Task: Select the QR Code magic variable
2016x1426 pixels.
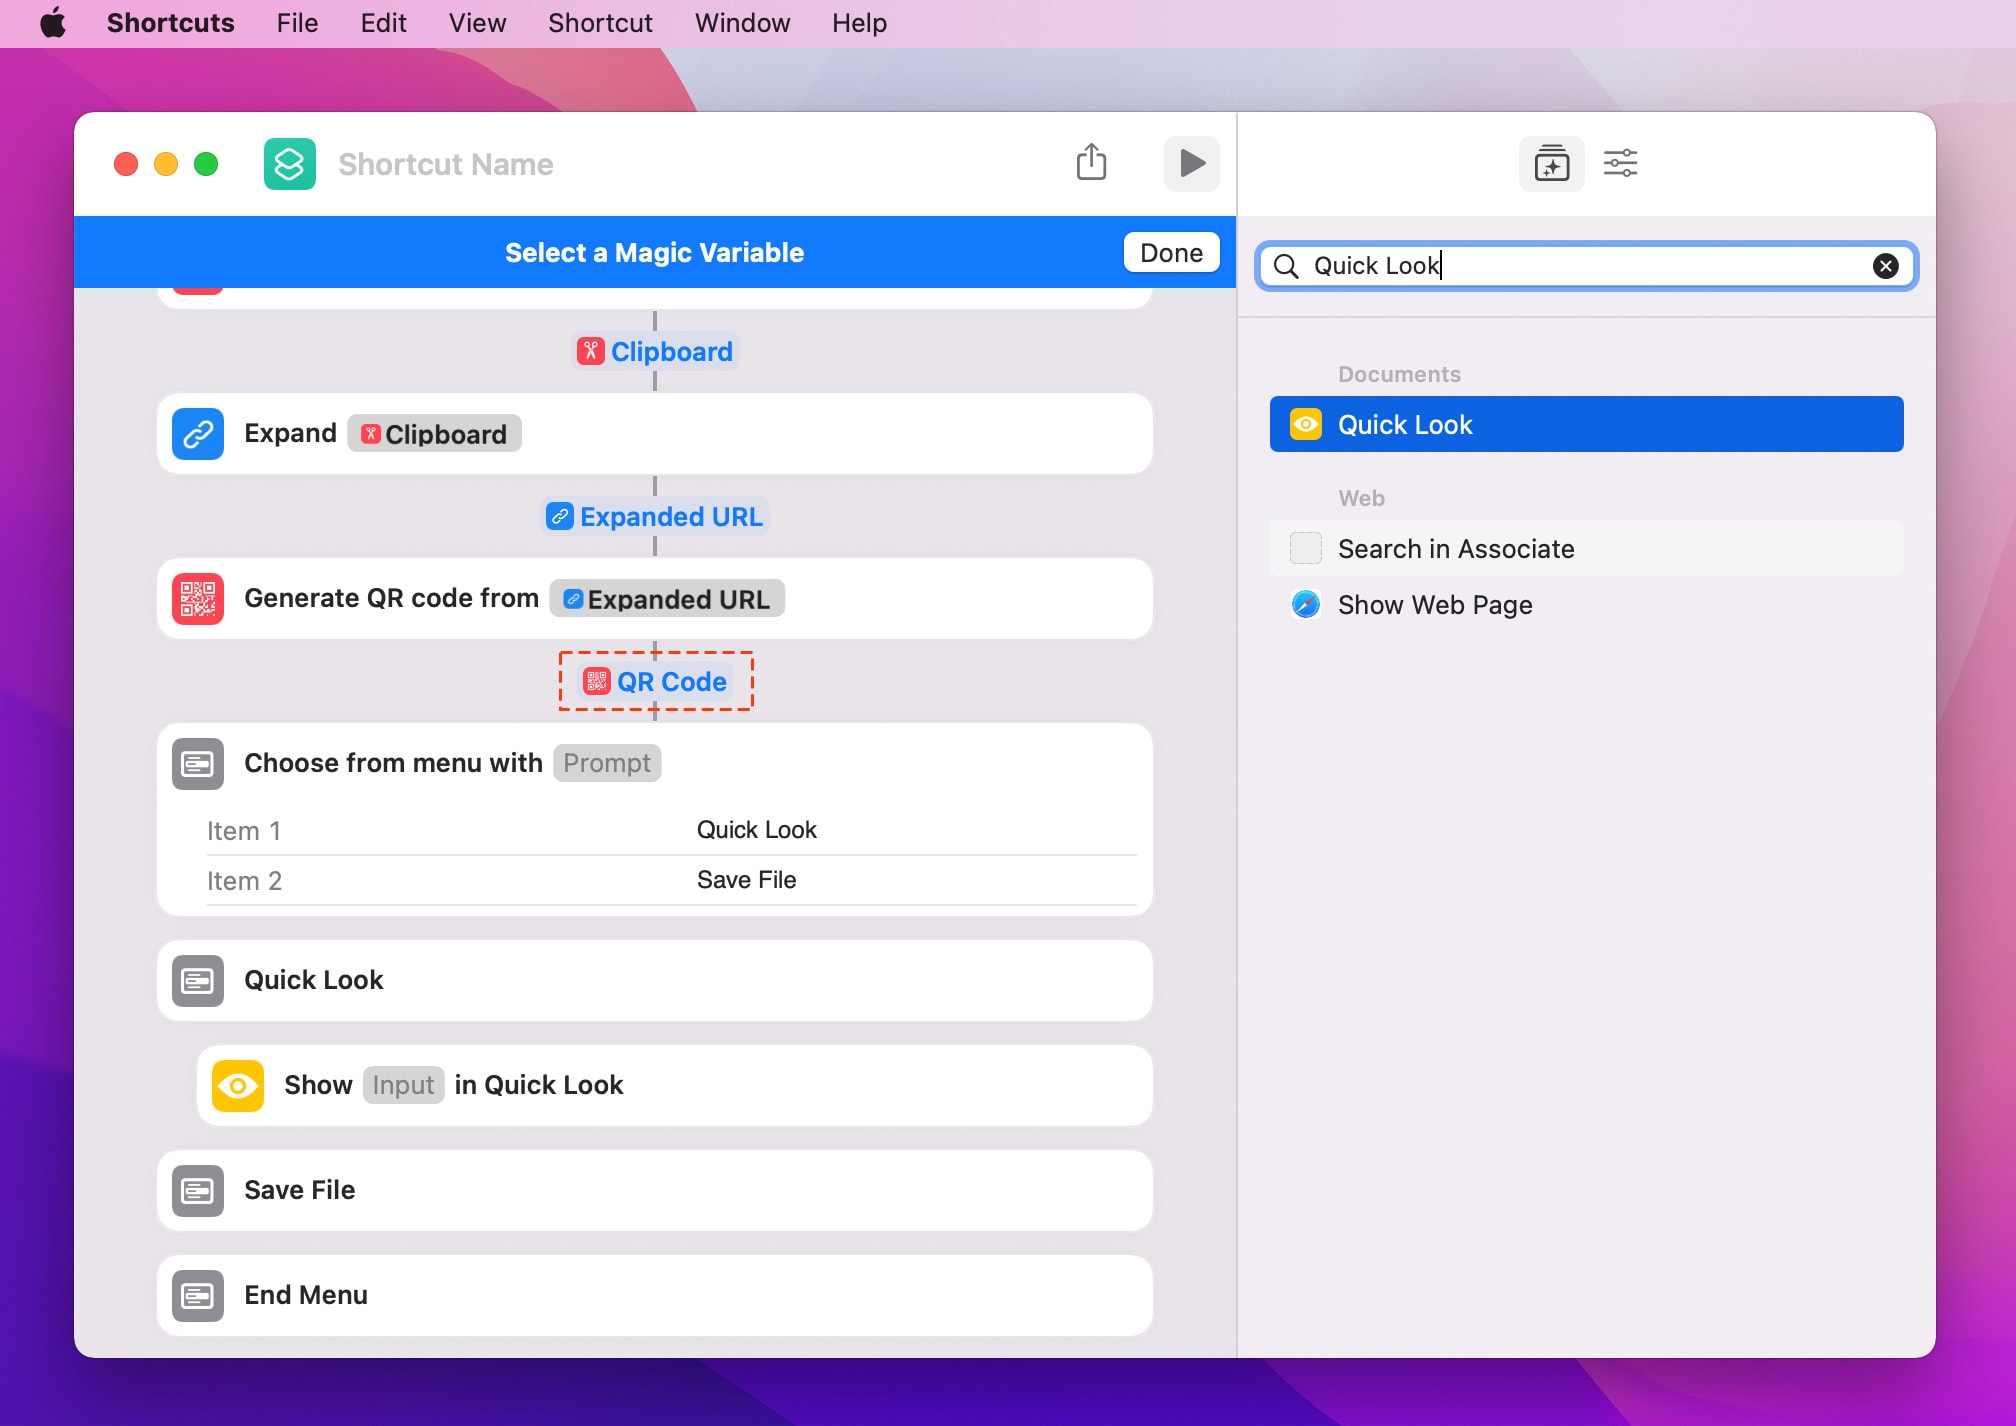Action: 656,682
